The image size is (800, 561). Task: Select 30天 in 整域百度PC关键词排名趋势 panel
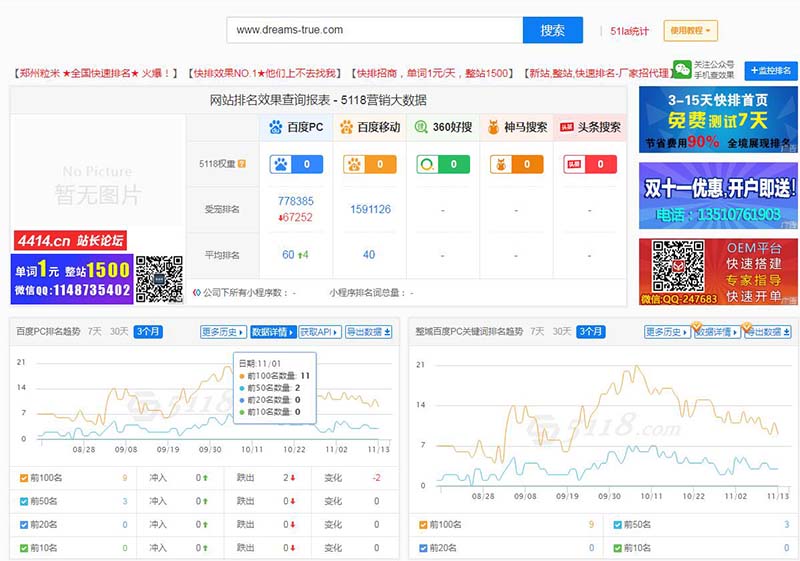tap(562, 332)
